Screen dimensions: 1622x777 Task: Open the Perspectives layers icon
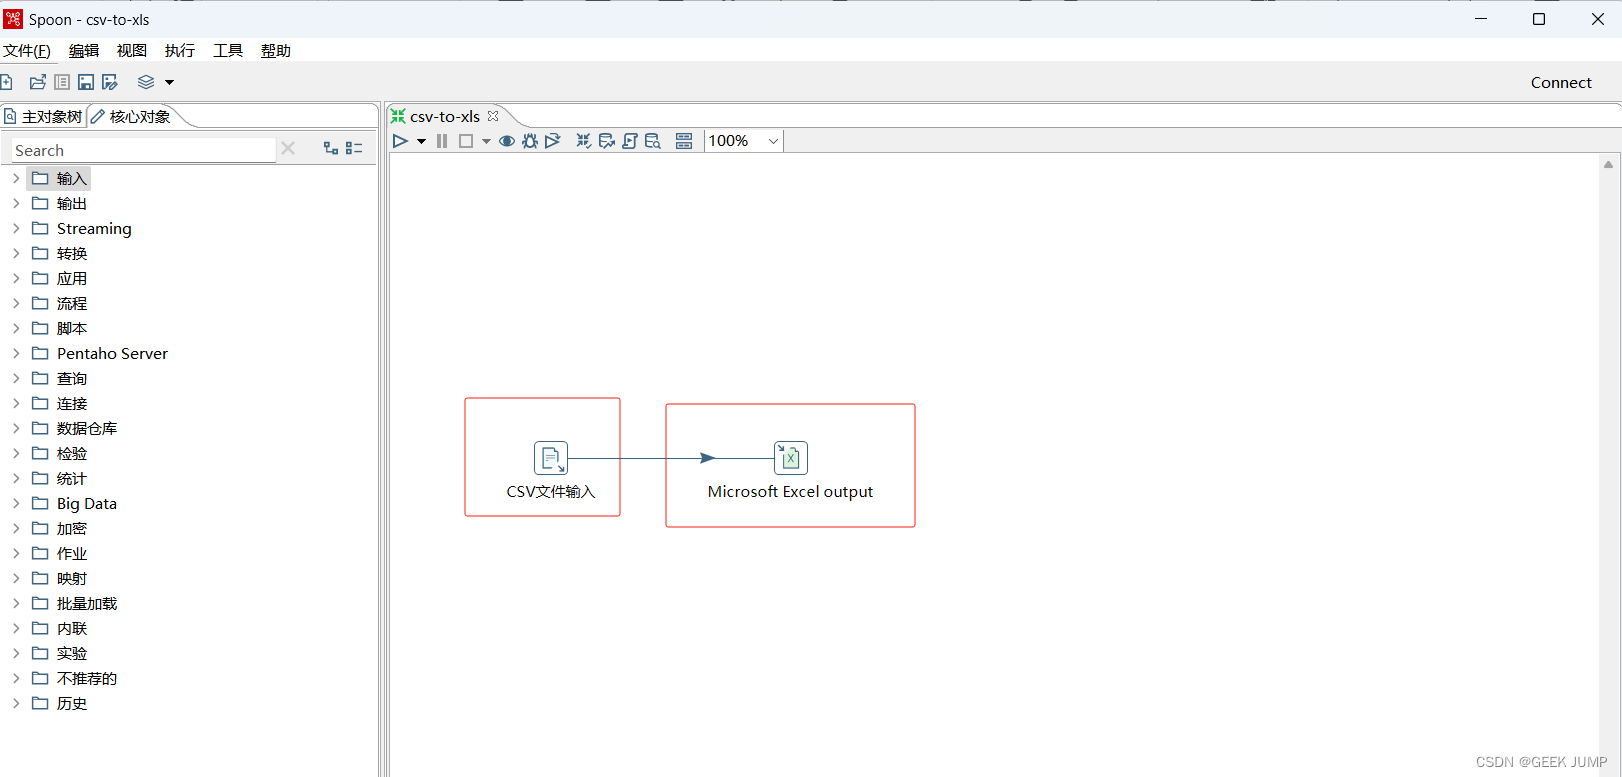[x=146, y=82]
